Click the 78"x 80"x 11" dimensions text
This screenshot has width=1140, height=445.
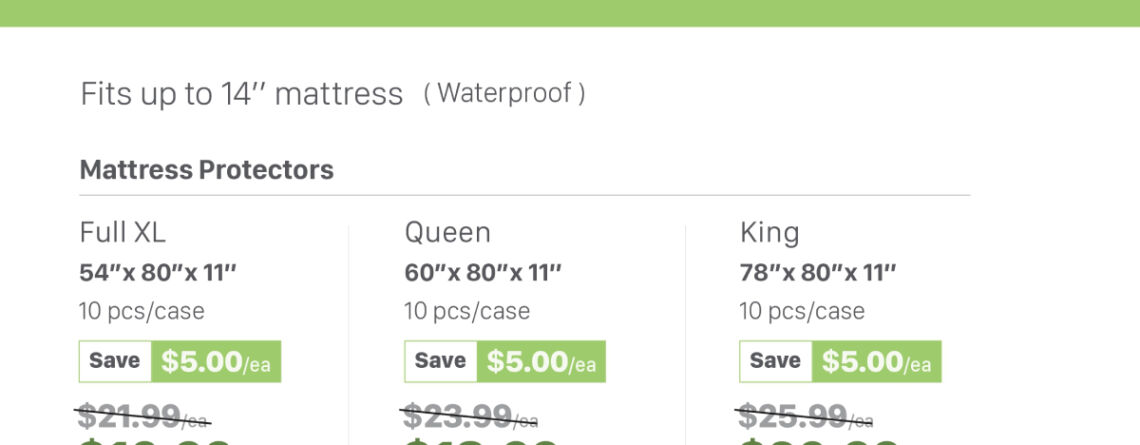[818, 272]
